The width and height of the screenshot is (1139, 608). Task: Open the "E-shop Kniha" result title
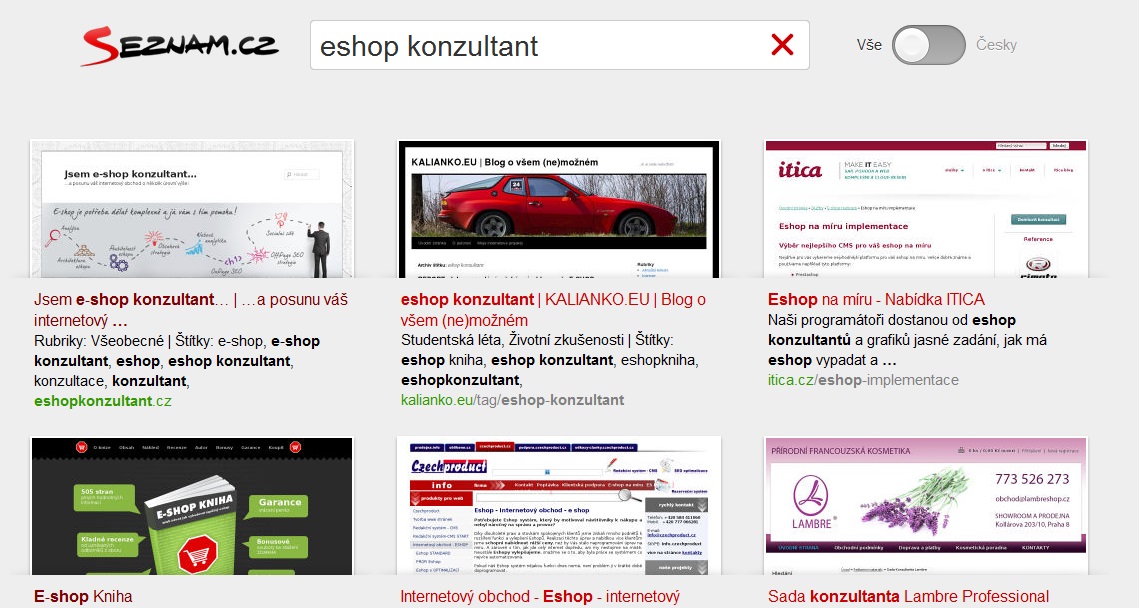point(83,597)
